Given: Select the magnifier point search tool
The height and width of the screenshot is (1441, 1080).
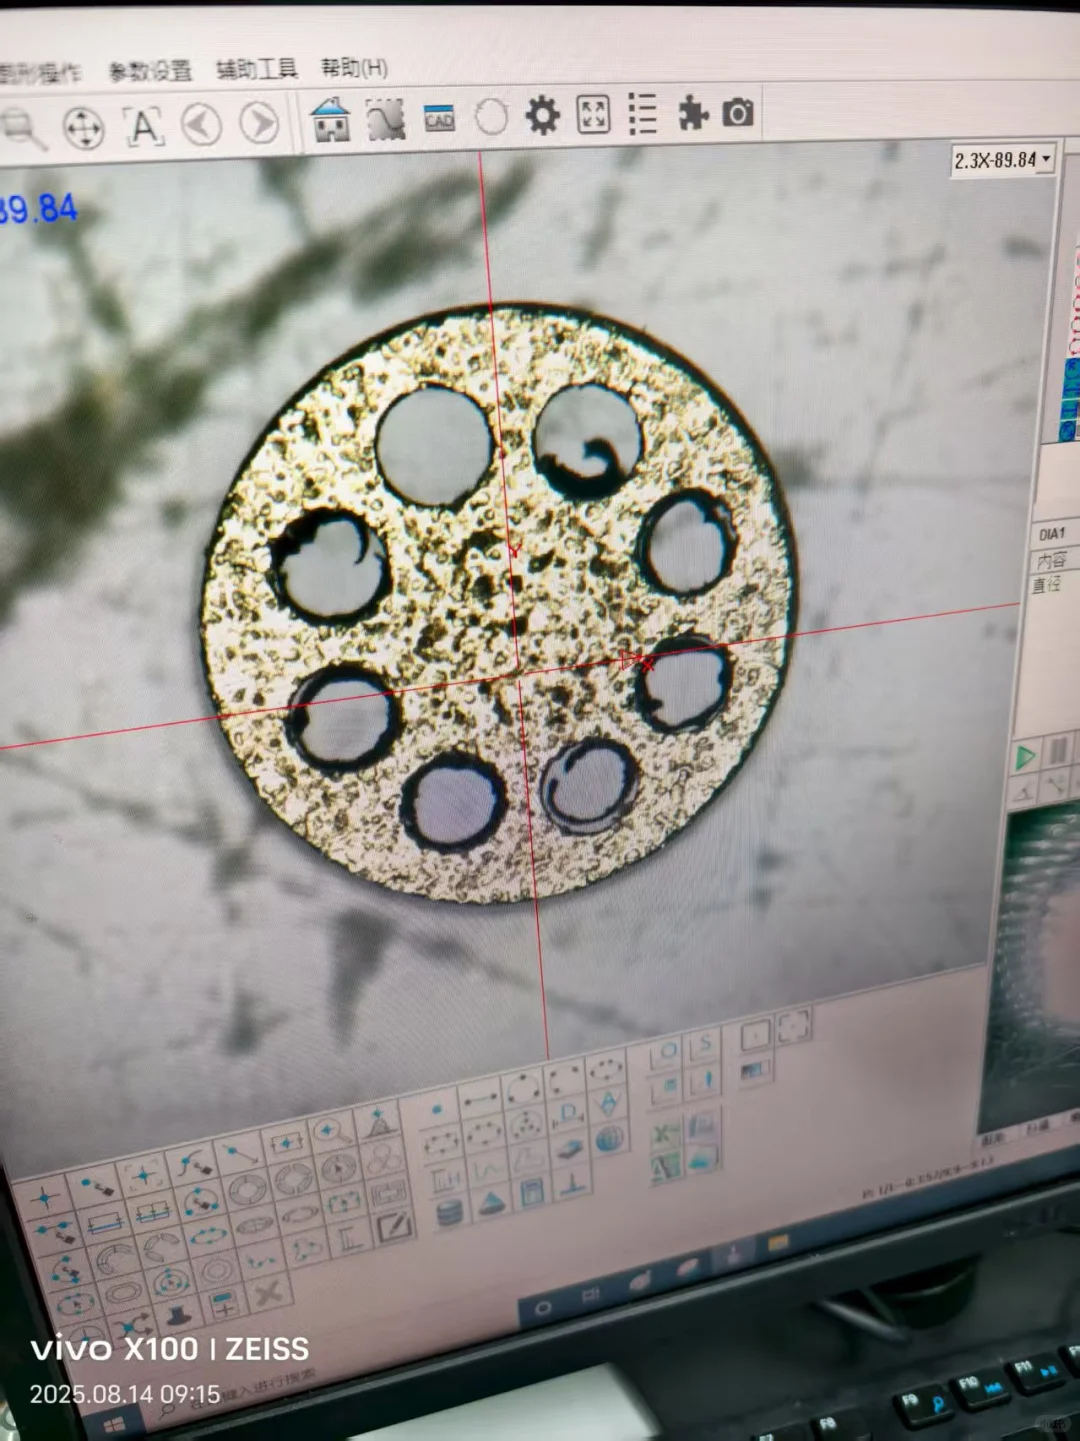Looking at the screenshot, I should pyautogui.click(x=331, y=1132).
